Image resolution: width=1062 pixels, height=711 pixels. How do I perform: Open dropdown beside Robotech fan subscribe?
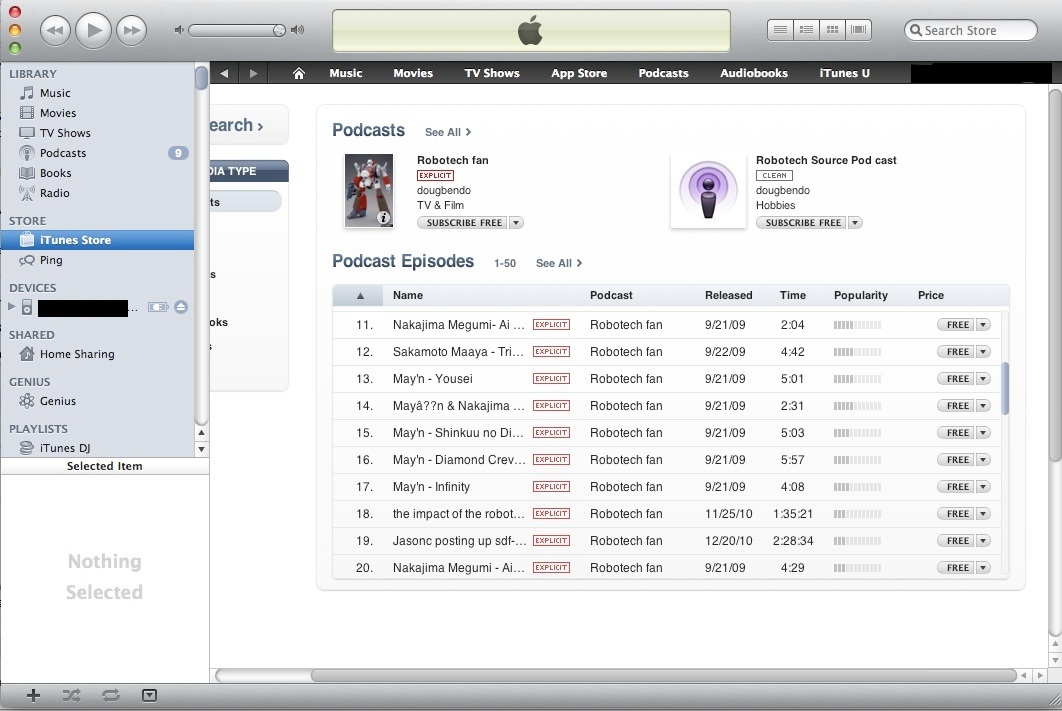coord(516,223)
